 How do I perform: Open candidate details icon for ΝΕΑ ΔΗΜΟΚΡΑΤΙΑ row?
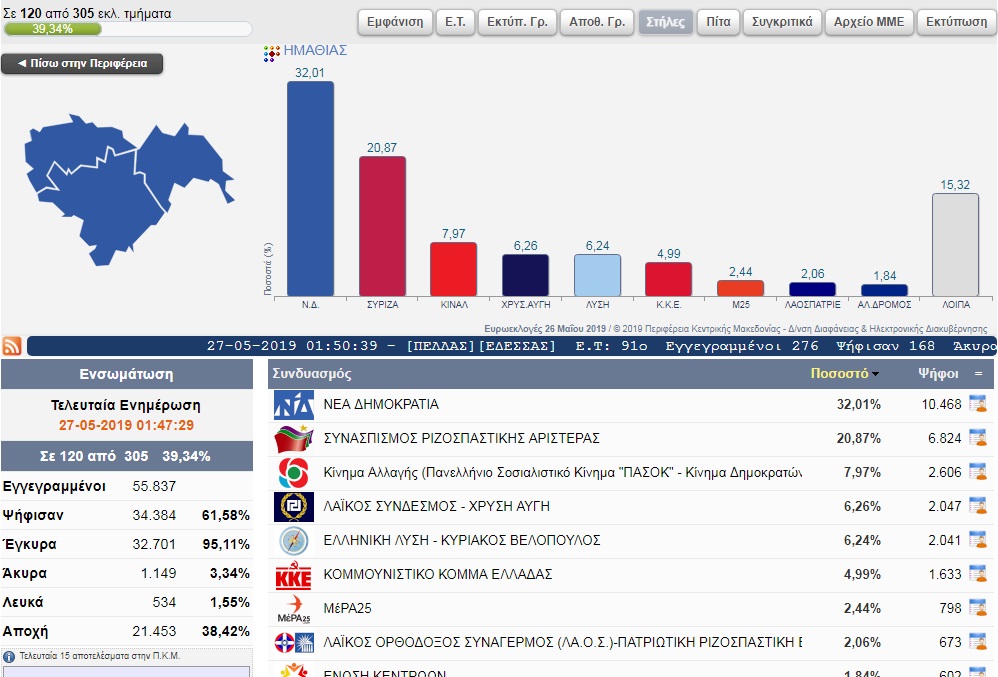pos(977,404)
